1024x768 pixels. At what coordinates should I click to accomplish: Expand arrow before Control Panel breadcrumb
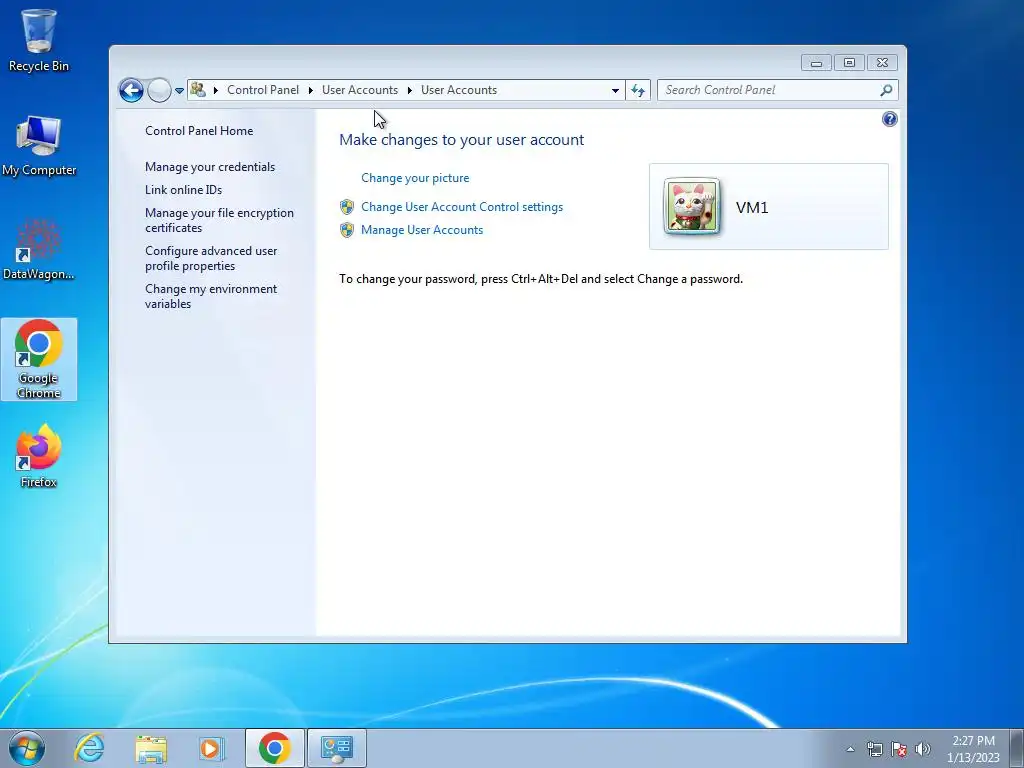(216, 90)
